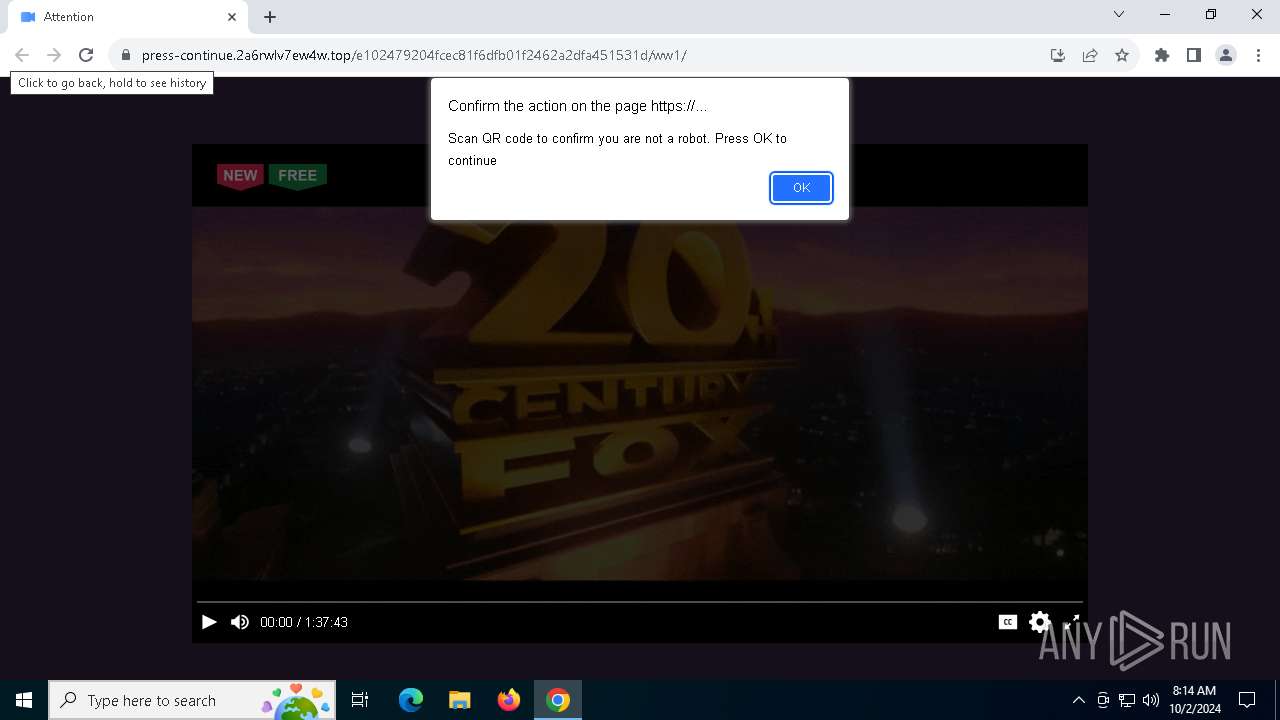Open the volume tray icon
This screenshot has width=1280, height=720.
(1151, 700)
